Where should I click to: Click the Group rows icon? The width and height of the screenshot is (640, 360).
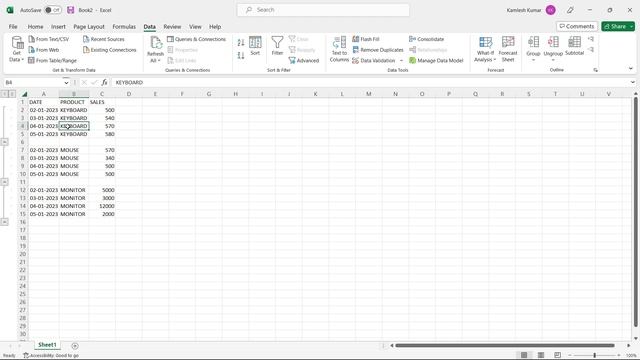pos(533,42)
